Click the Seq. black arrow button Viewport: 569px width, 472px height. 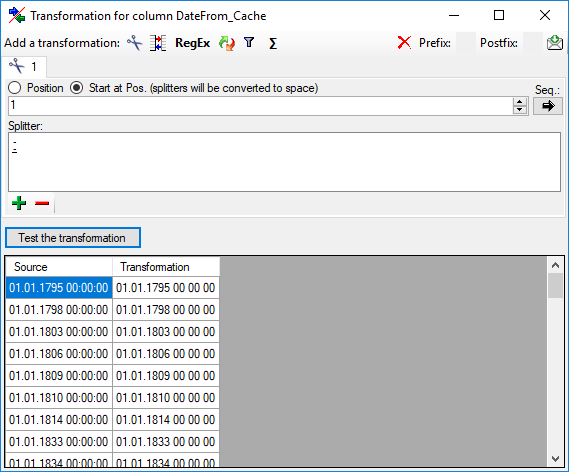548,106
